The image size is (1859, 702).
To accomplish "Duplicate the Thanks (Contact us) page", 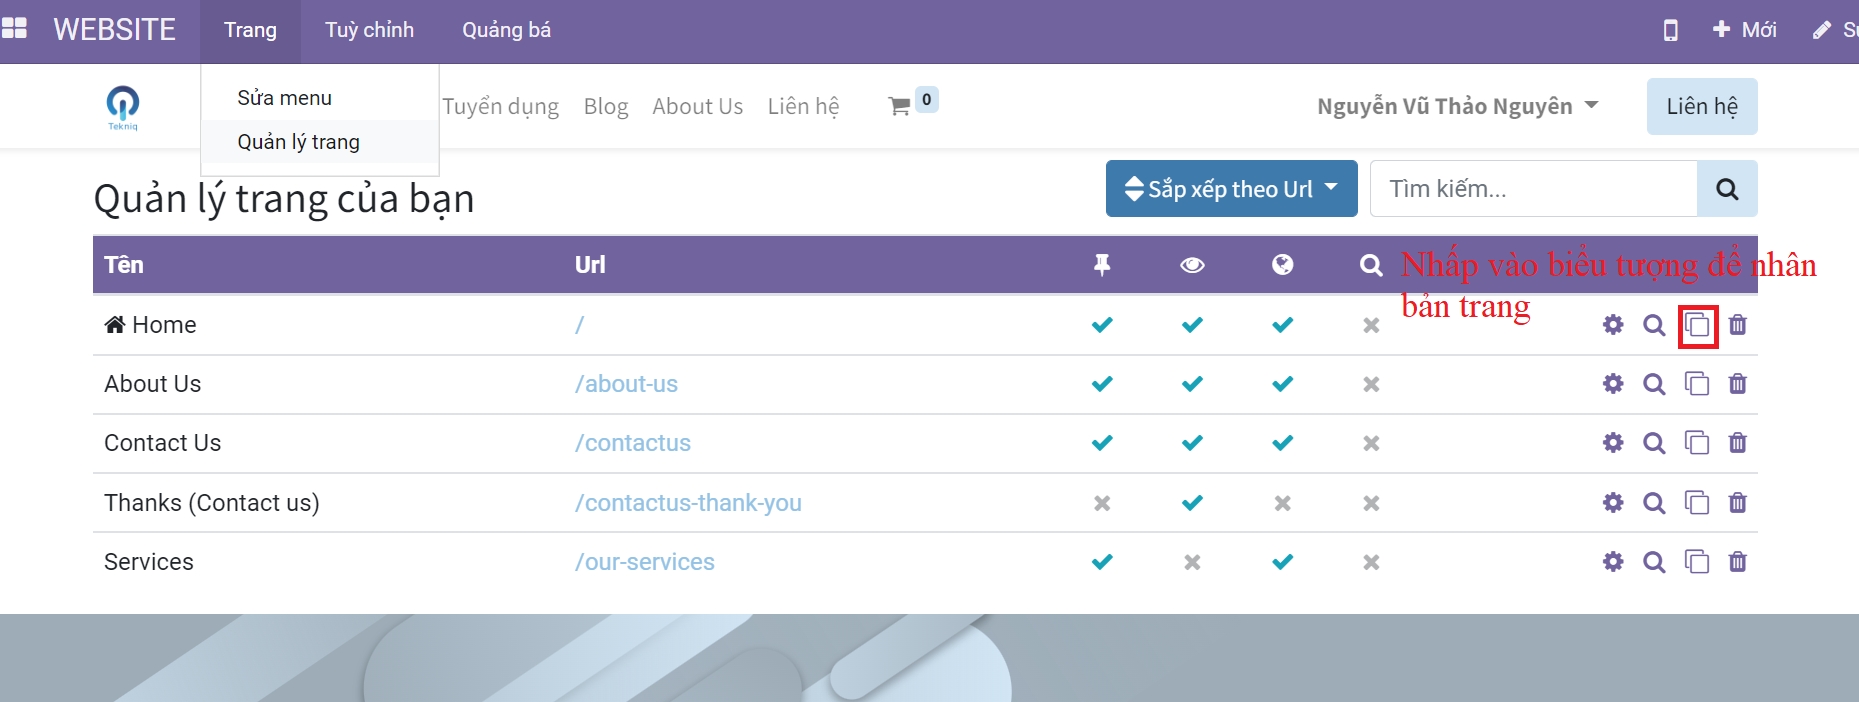I will (x=1697, y=503).
